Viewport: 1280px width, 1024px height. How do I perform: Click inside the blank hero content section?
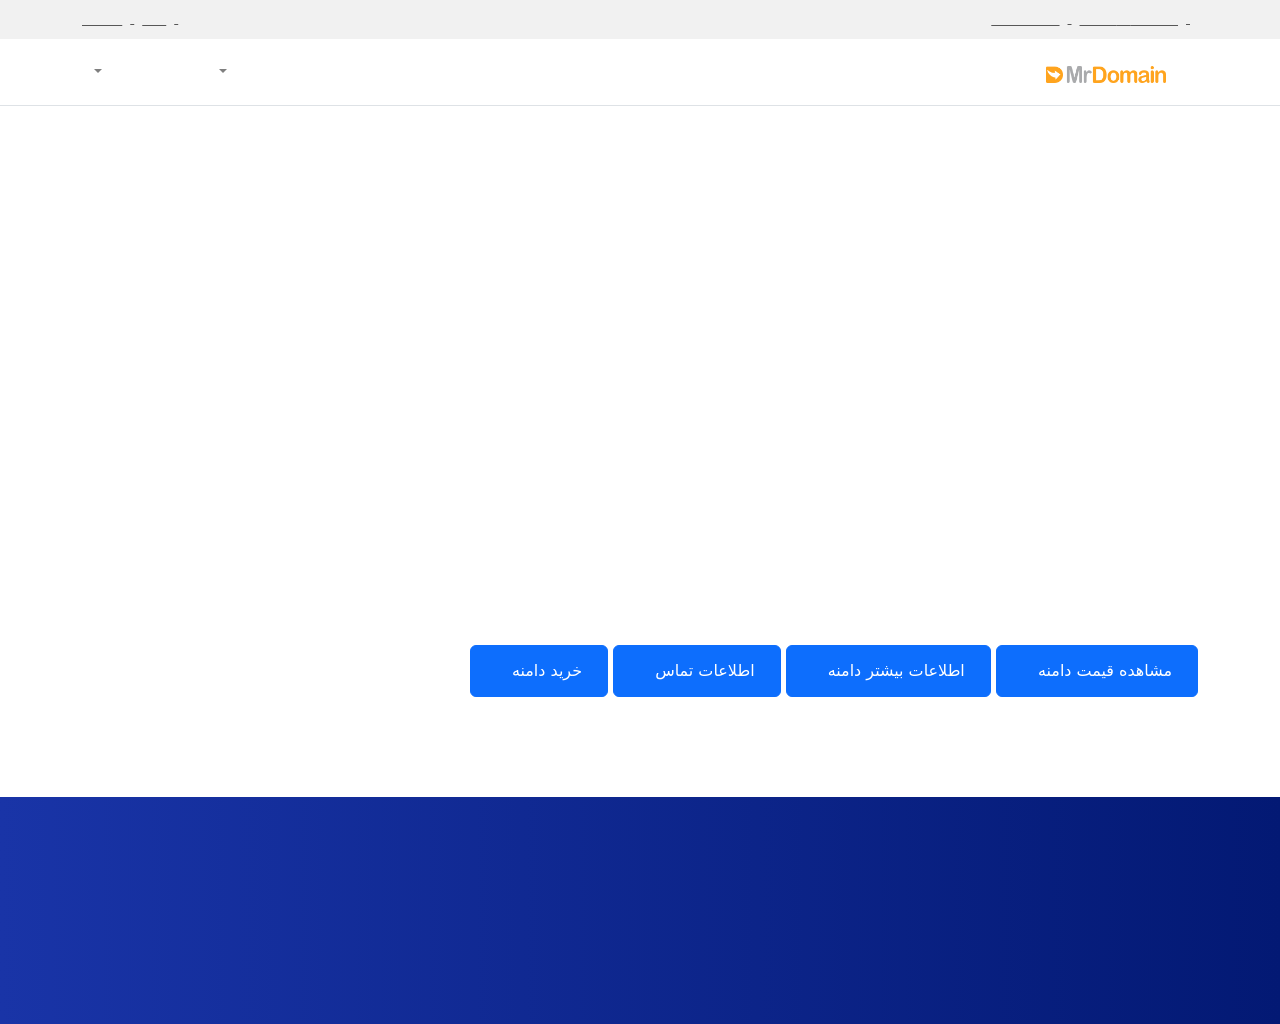coord(640,400)
